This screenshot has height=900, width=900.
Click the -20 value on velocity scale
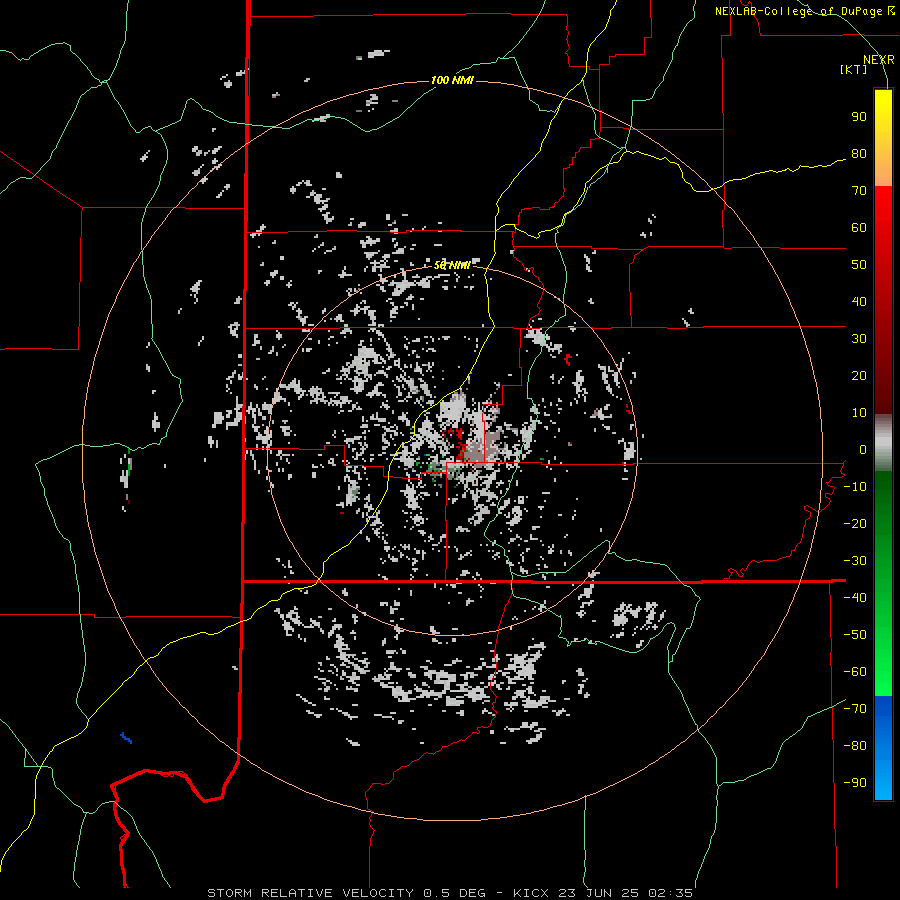tap(855, 524)
